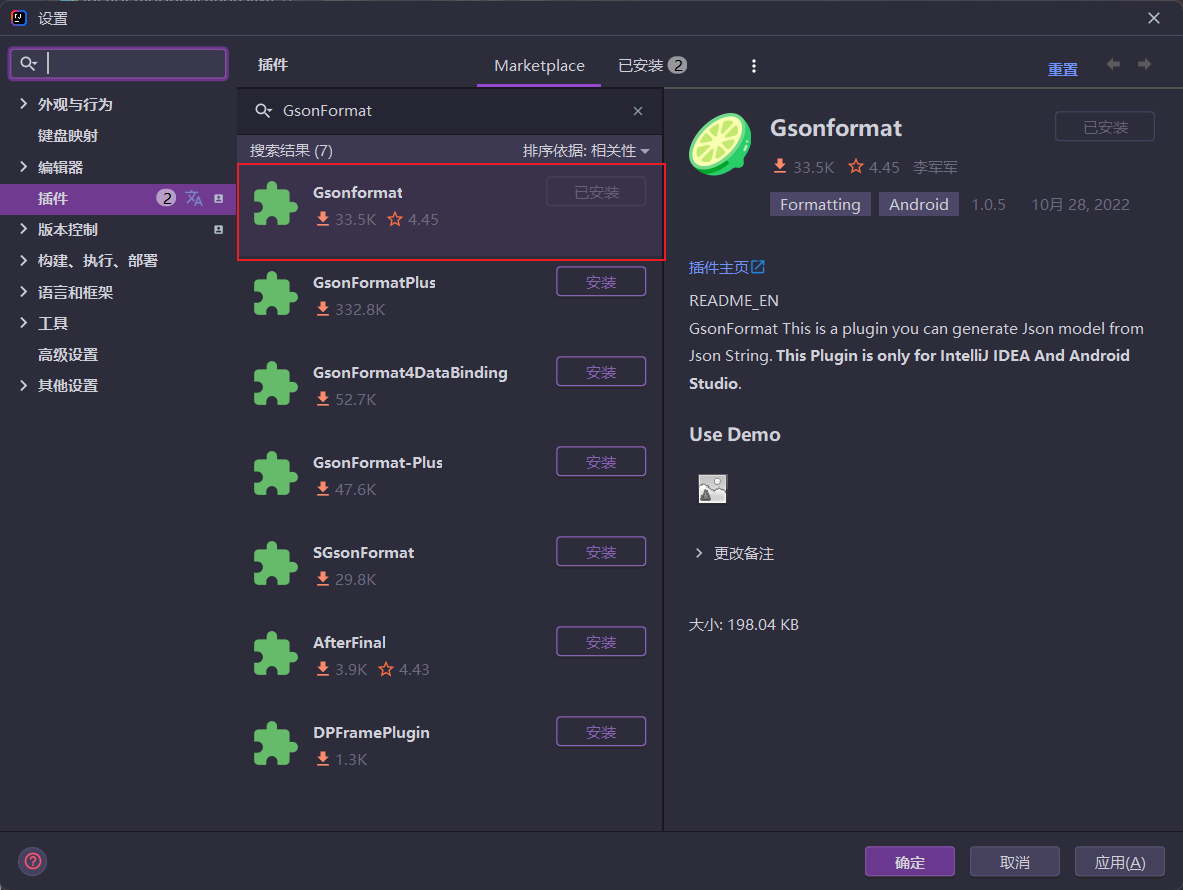Click the 应用(A) apply button
The width and height of the screenshot is (1183, 890).
[x=1120, y=861]
